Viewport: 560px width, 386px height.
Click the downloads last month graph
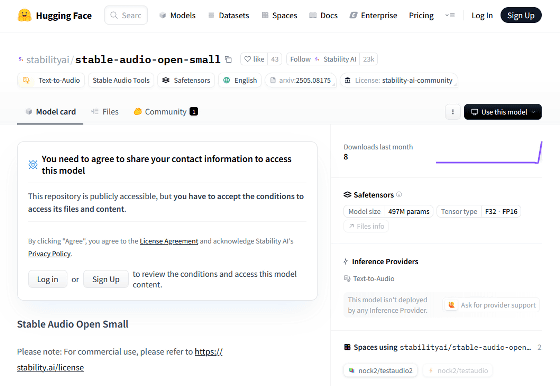(489, 153)
